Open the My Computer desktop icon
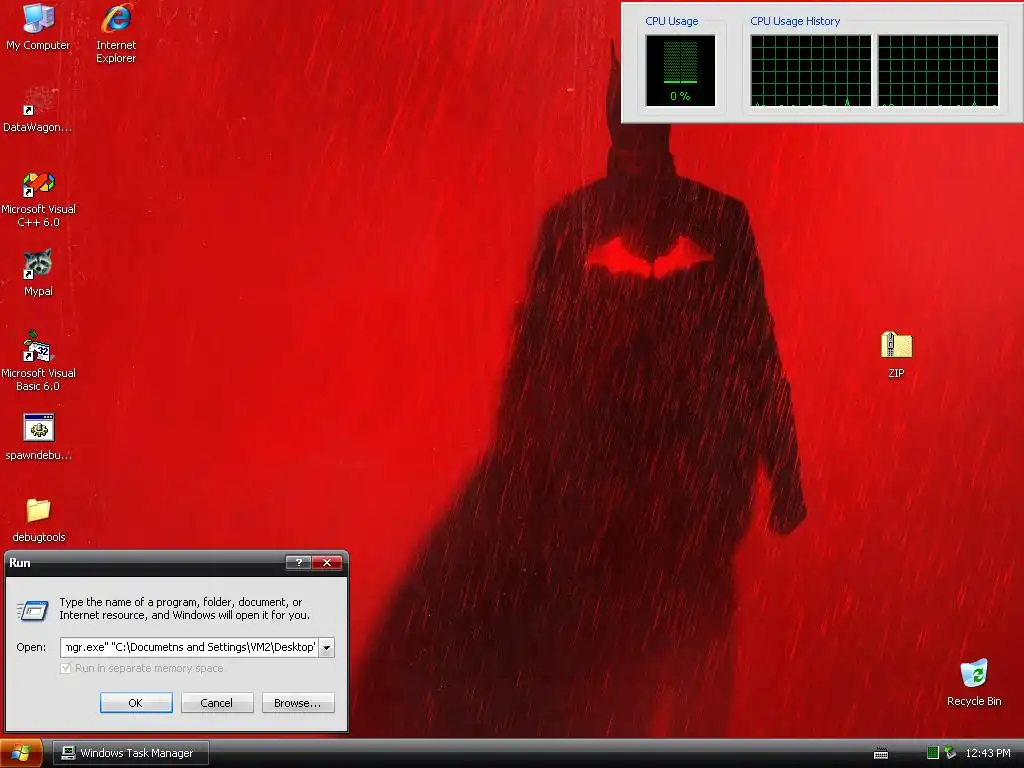 coord(38,26)
